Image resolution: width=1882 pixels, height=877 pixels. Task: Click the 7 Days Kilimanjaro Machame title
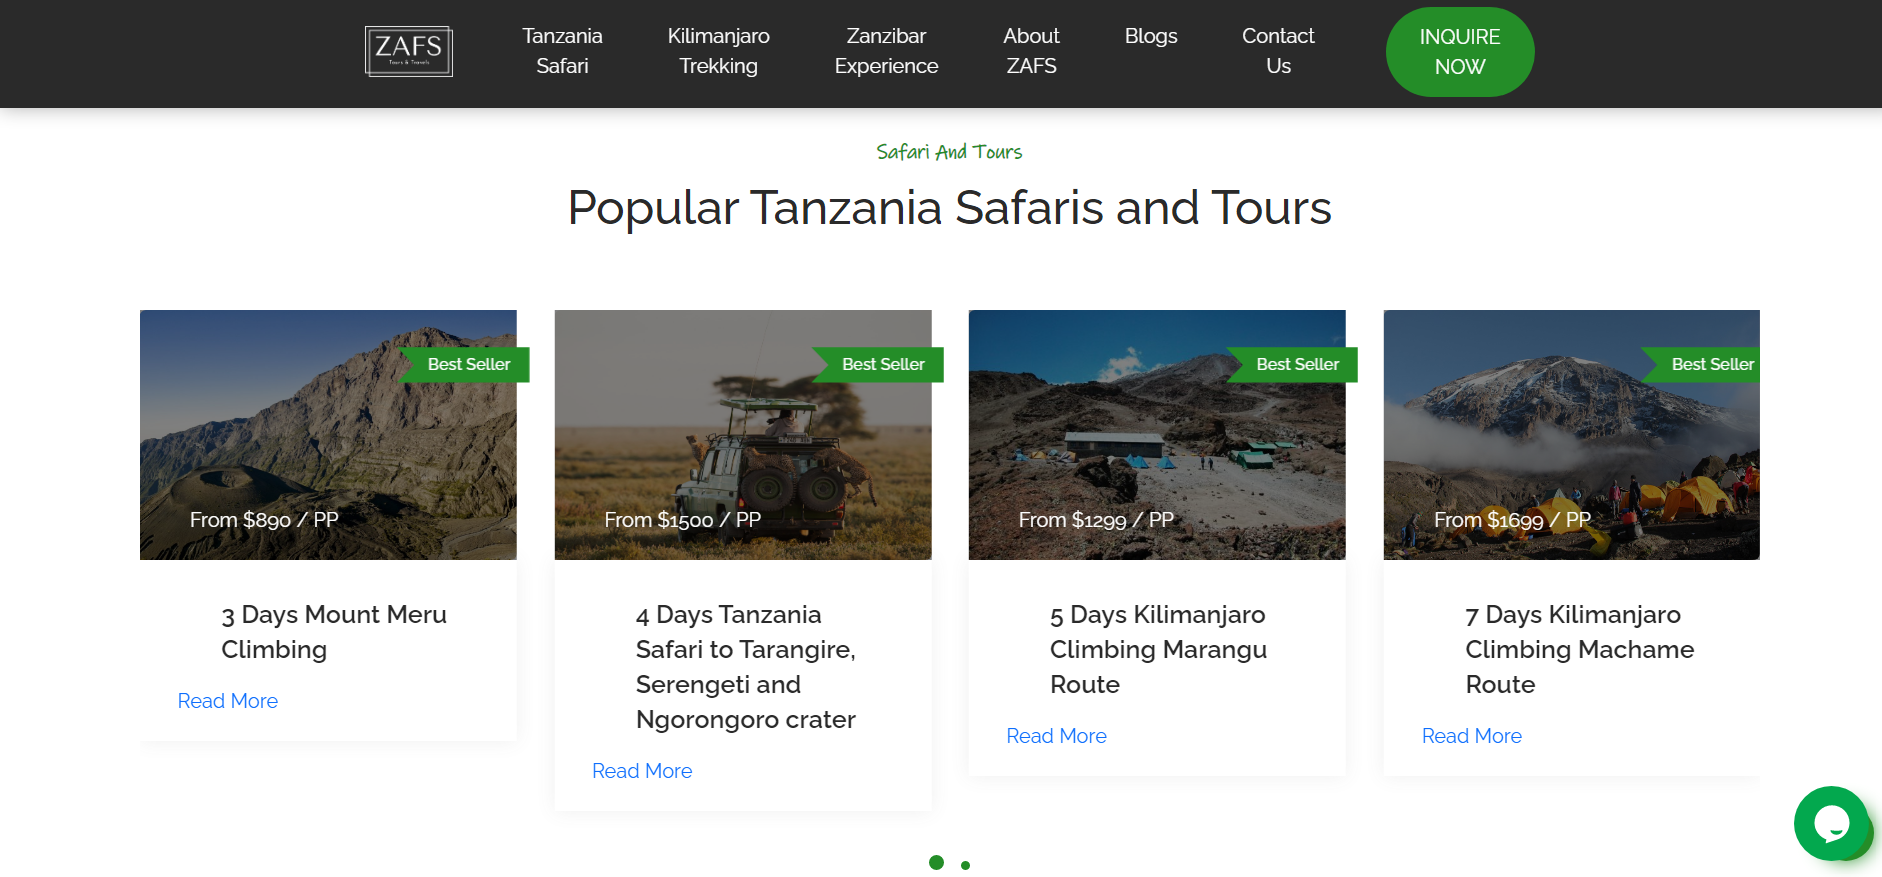[x=1579, y=649]
